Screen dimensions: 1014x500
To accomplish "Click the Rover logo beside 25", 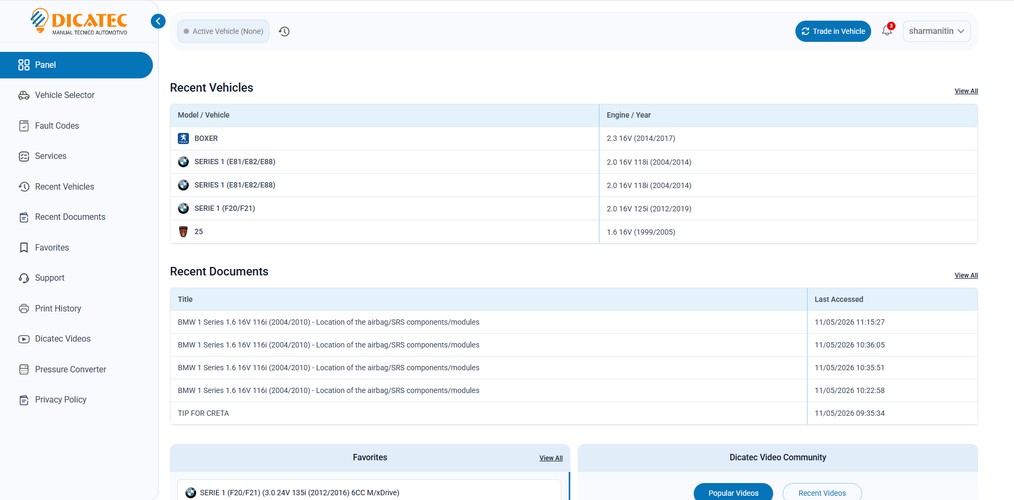I will click(x=184, y=232).
